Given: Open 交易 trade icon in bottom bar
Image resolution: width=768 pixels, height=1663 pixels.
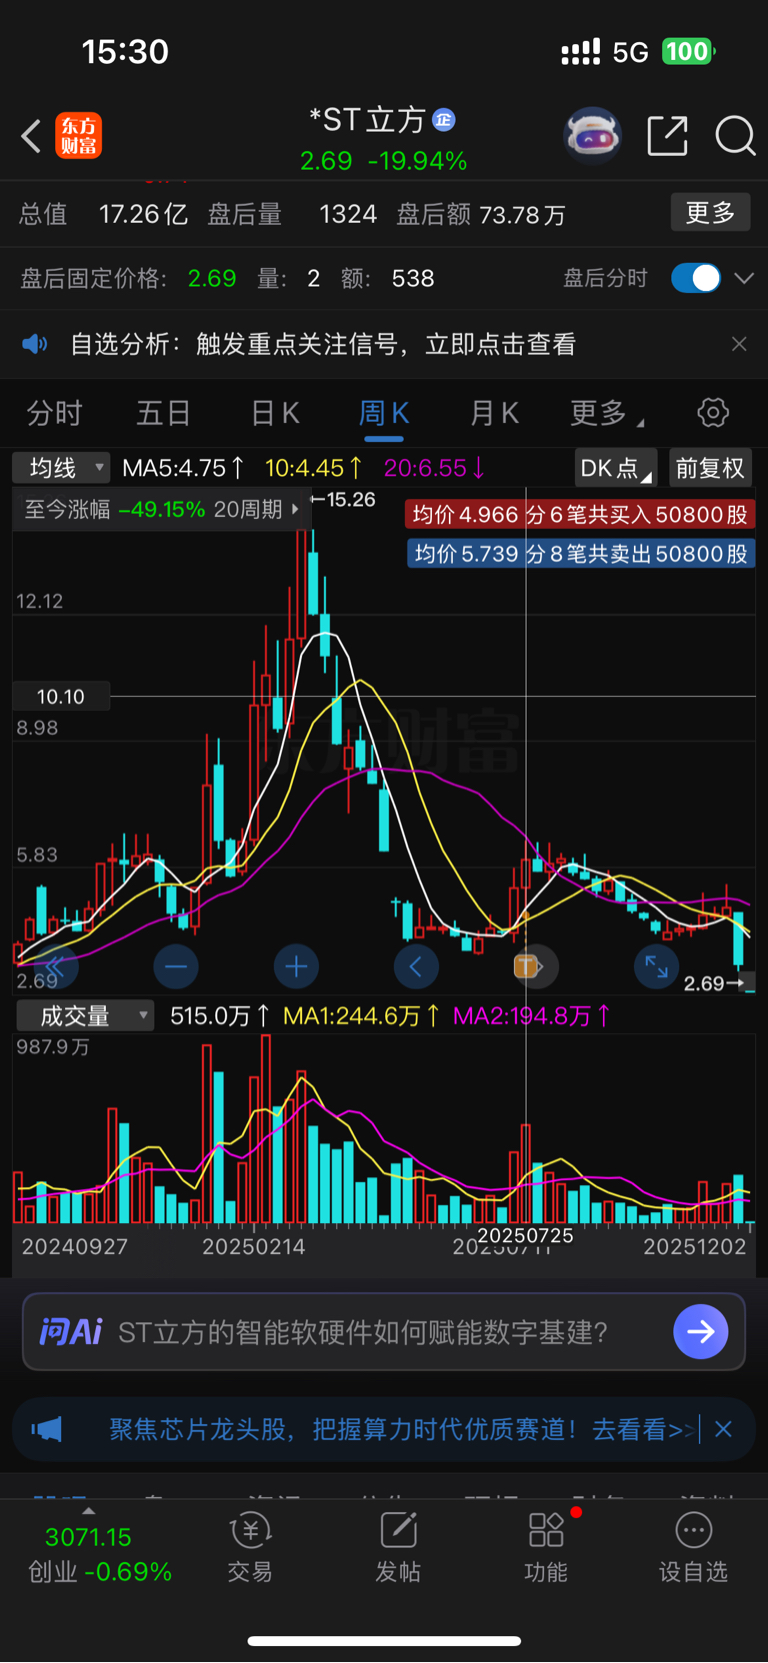Looking at the screenshot, I should (250, 1547).
